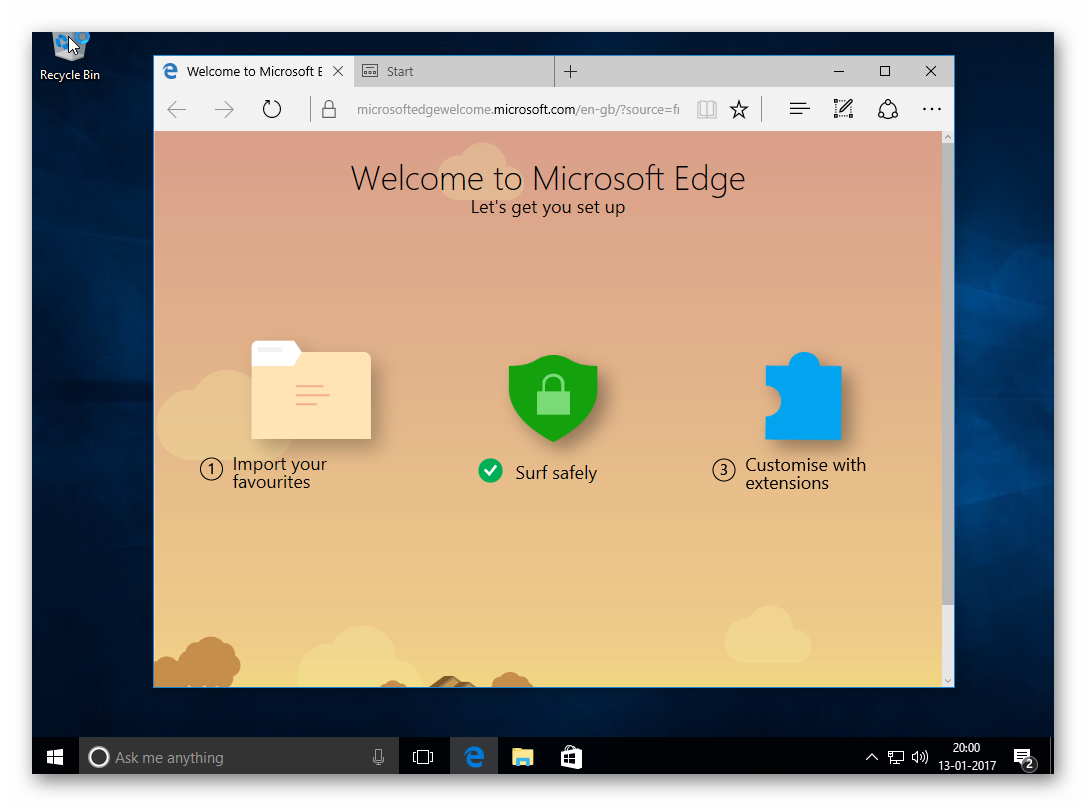Open the Import your favourites link

280,473
